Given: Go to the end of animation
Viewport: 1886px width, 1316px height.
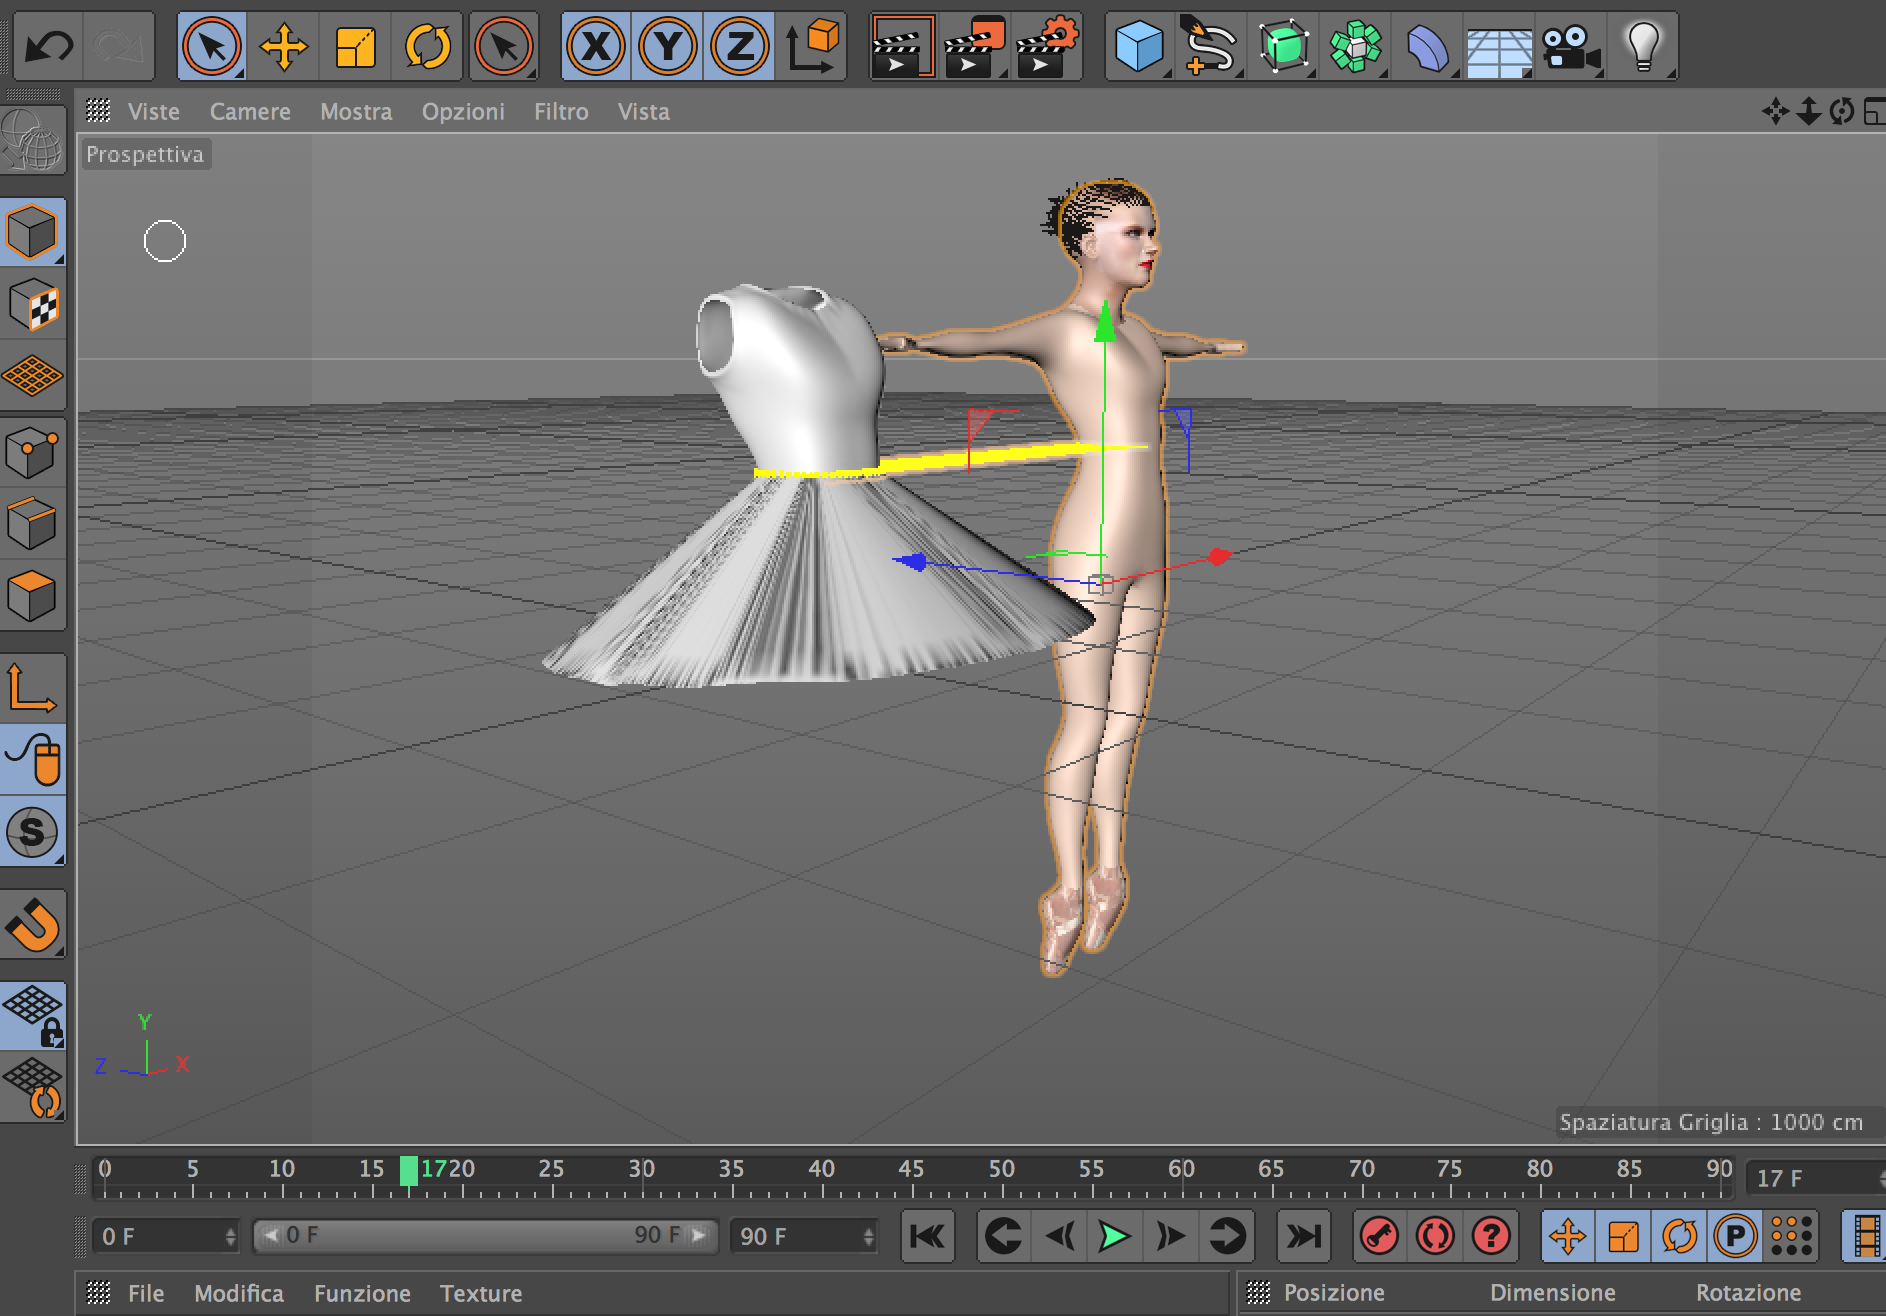Looking at the screenshot, I should point(1303,1237).
